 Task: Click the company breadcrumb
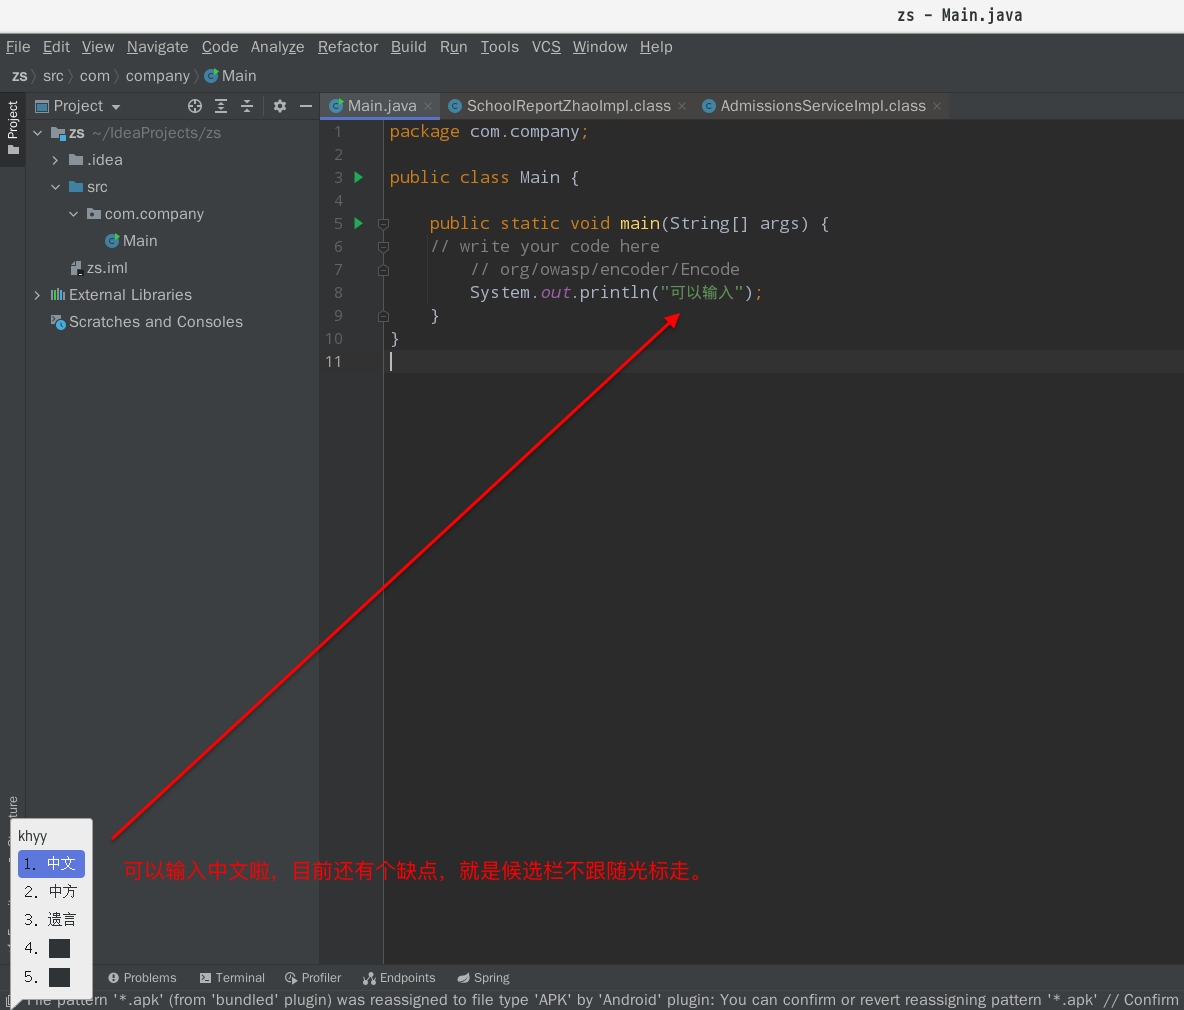[x=158, y=76]
